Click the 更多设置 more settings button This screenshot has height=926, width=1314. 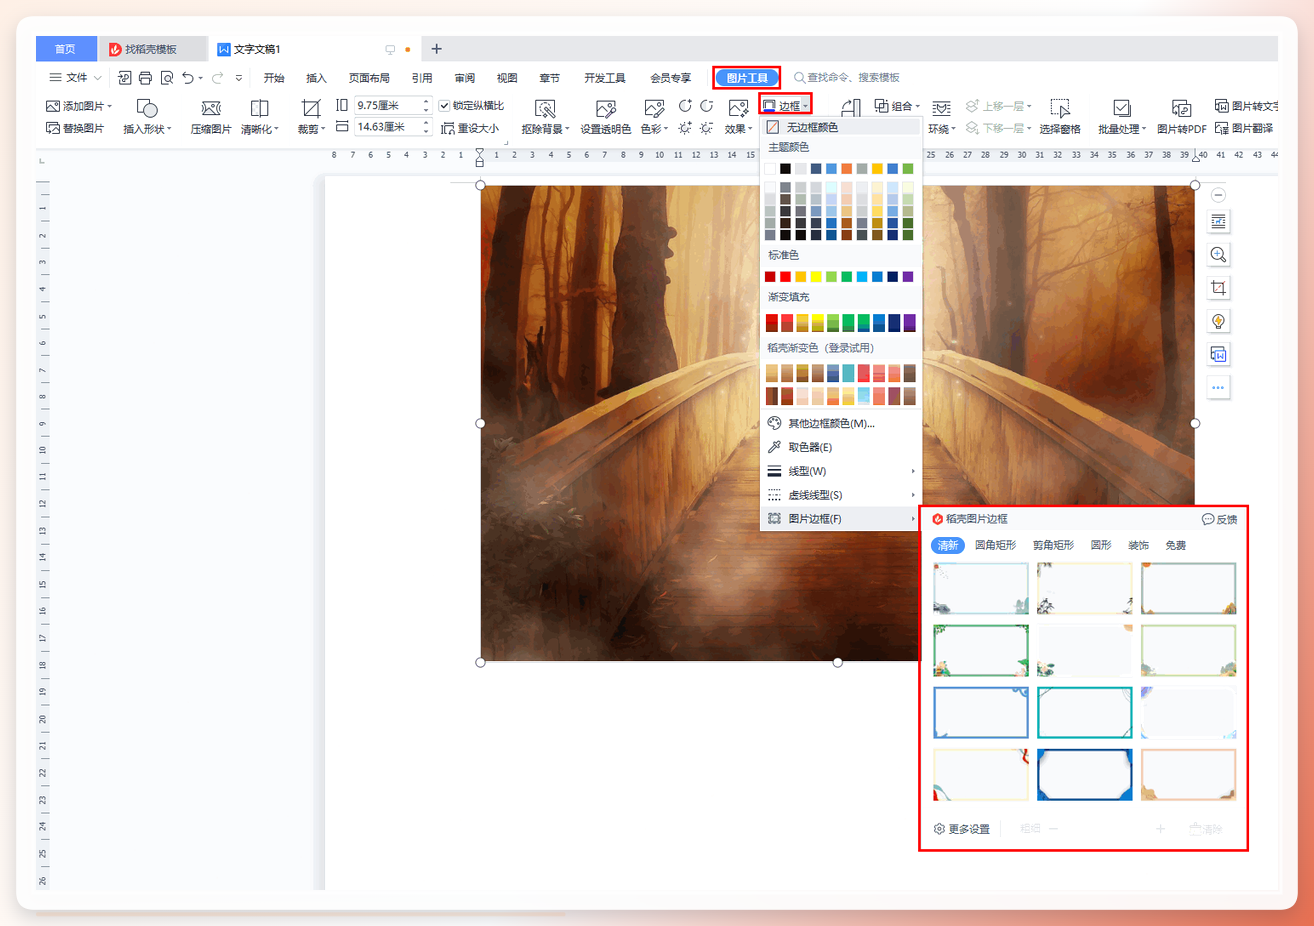pyautogui.click(x=962, y=829)
